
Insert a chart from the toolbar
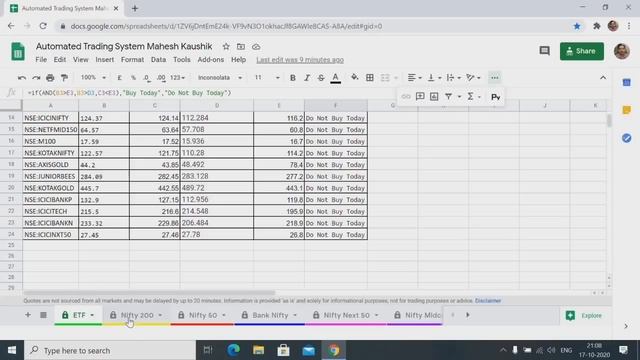point(434,96)
